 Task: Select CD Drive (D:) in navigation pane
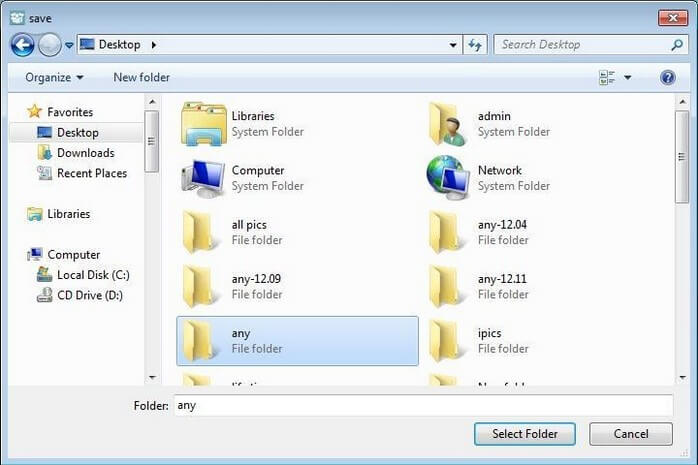(89, 295)
